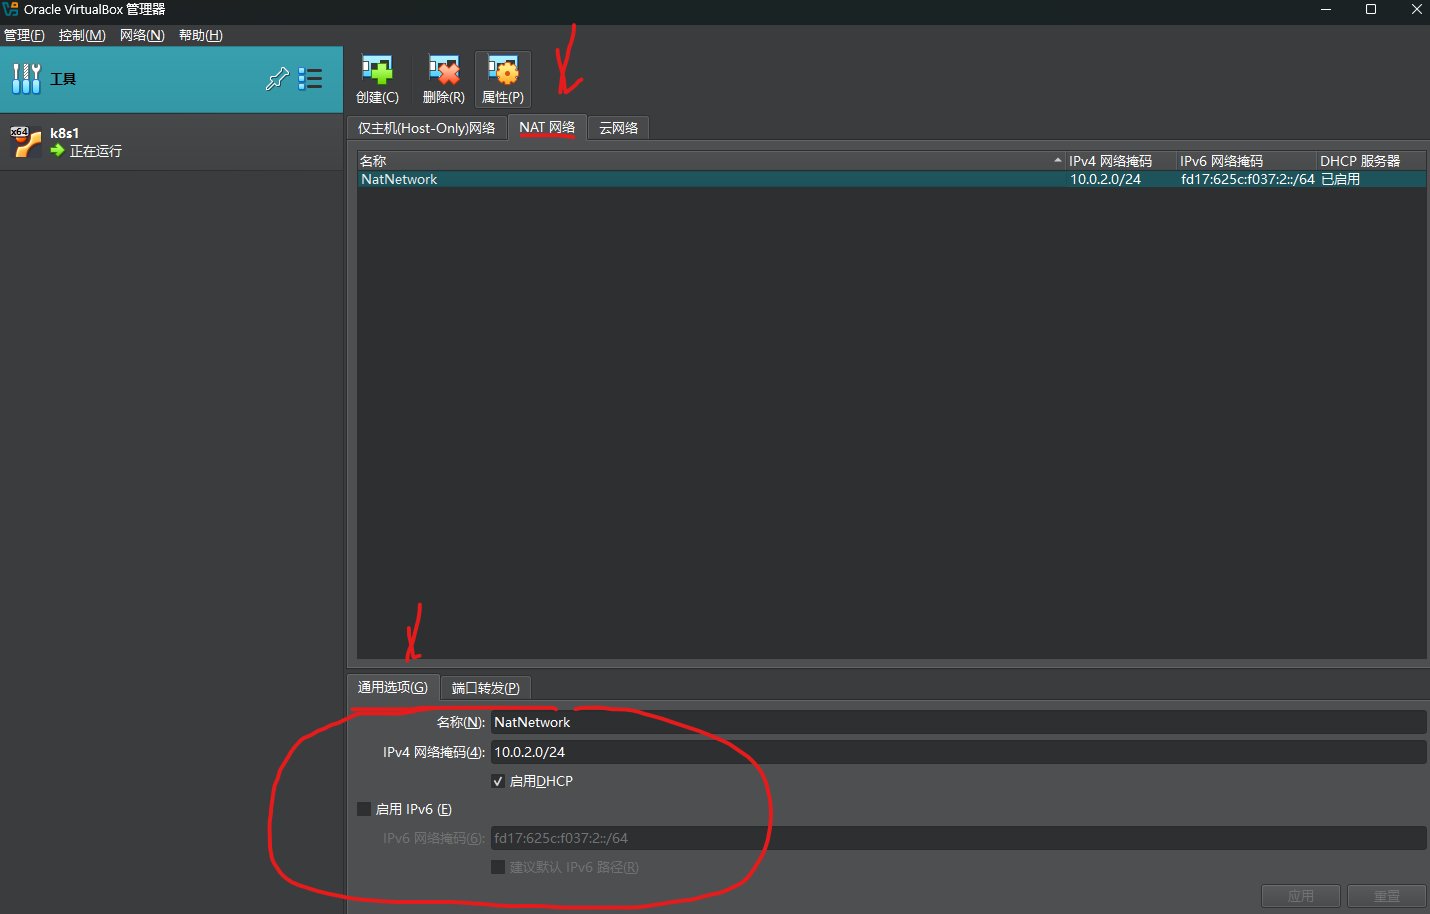Toggle the Enable DHCP checkbox
Viewport: 1430px width, 914px height.
point(498,781)
